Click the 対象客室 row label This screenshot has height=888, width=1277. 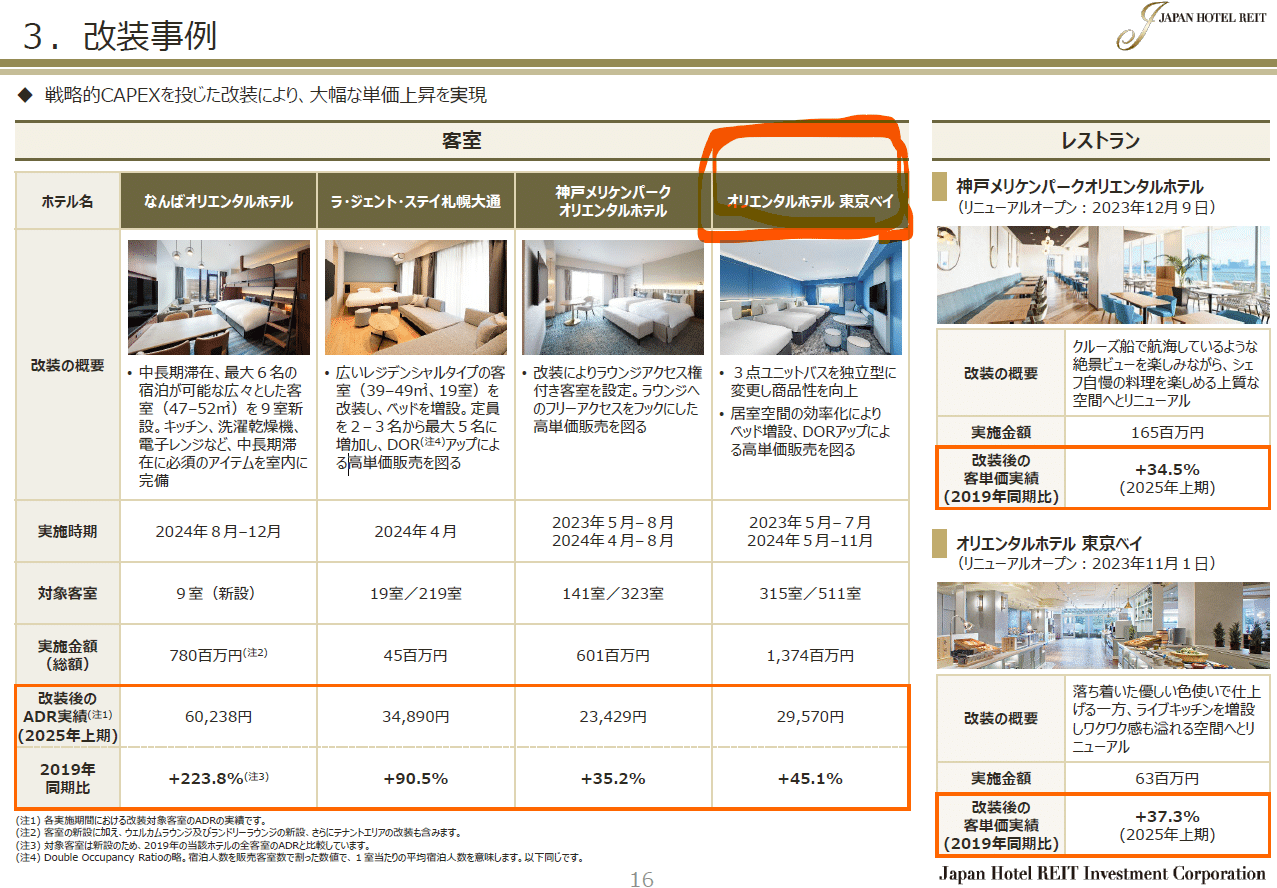point(67,593)
